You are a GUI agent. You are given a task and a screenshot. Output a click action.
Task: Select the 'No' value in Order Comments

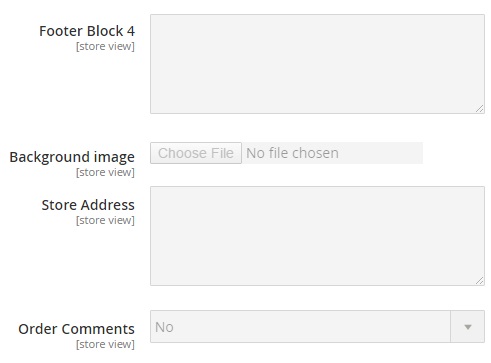[164, 327]
